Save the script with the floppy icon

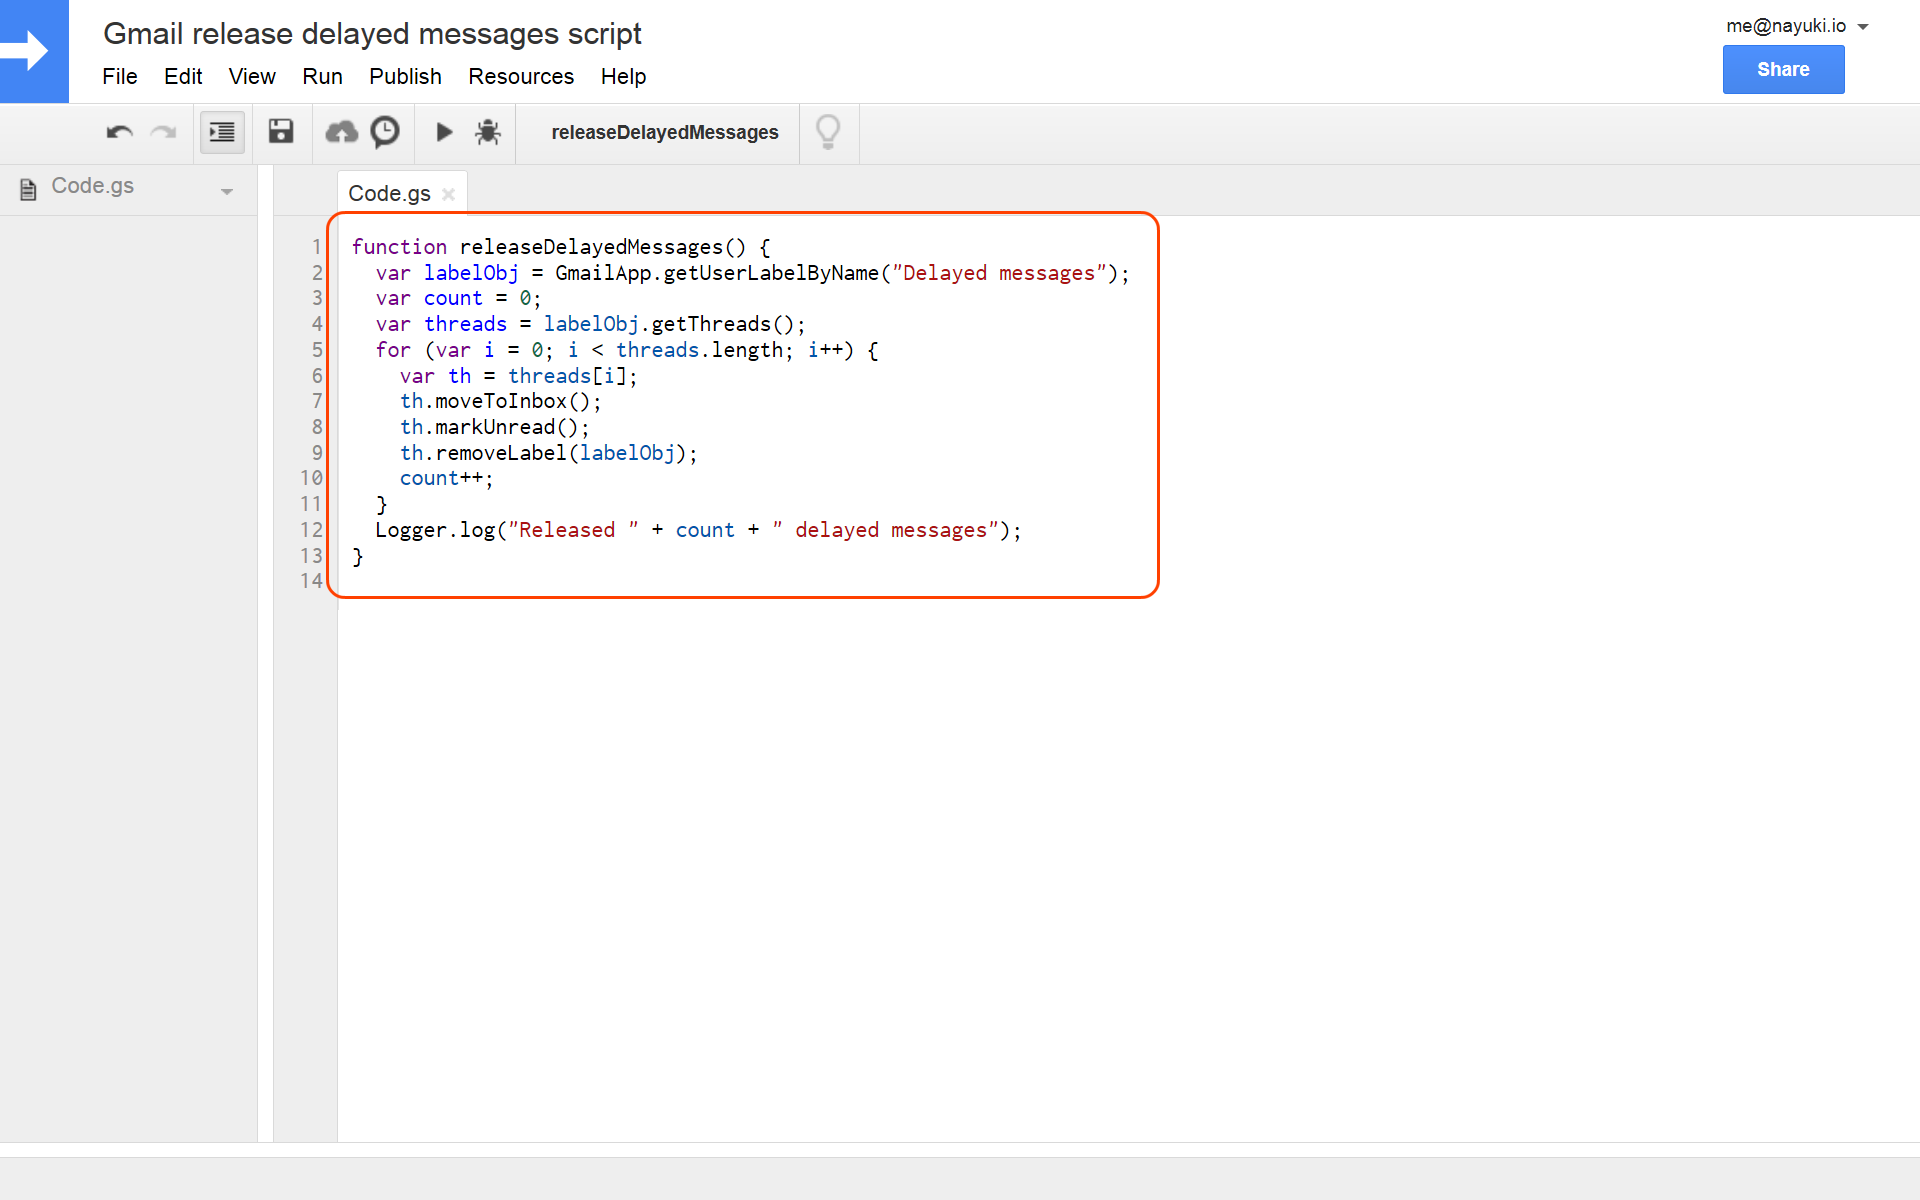[281, 131]
